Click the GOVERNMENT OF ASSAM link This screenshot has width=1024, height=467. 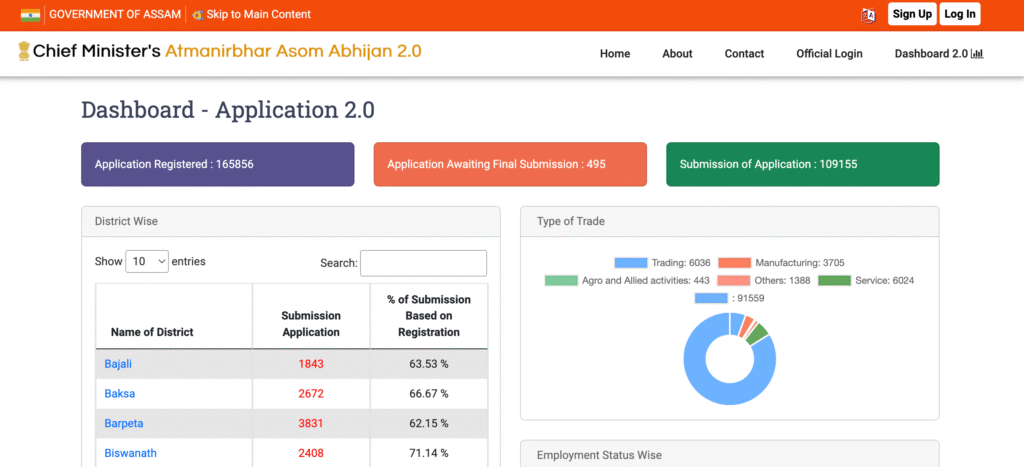click(115, 14)
